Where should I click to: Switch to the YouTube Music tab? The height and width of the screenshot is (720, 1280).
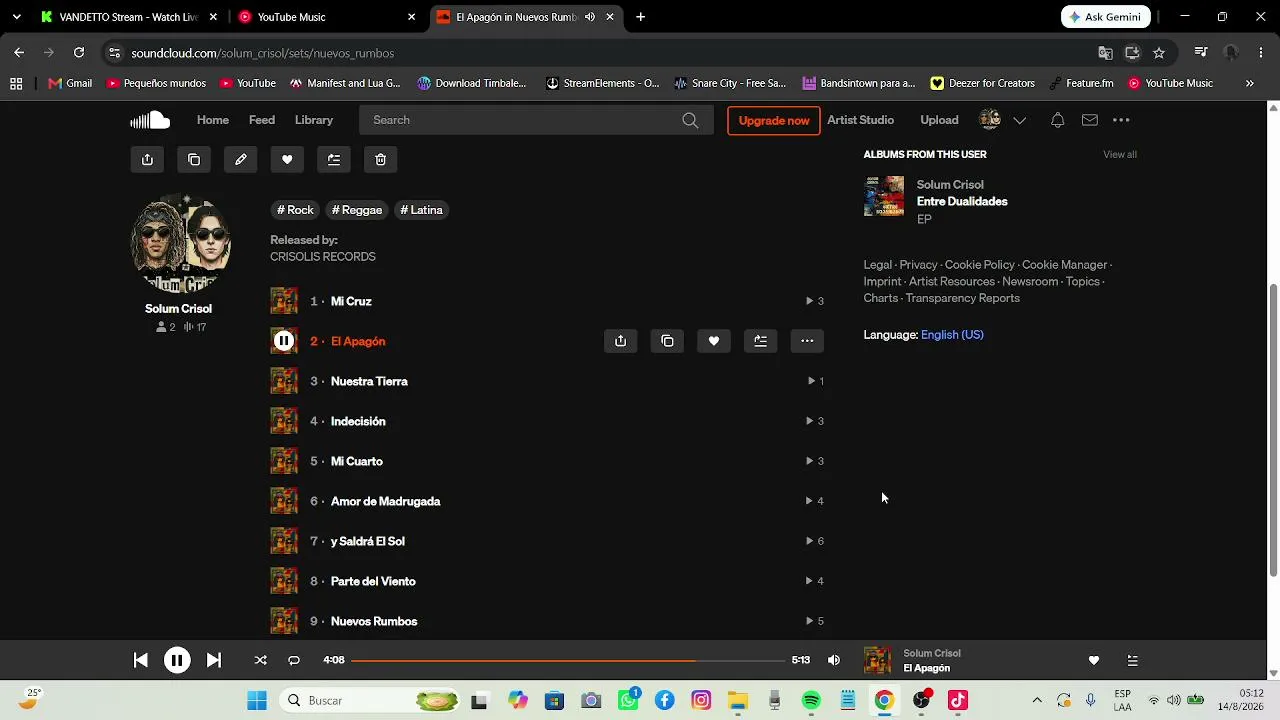point(327,17)
